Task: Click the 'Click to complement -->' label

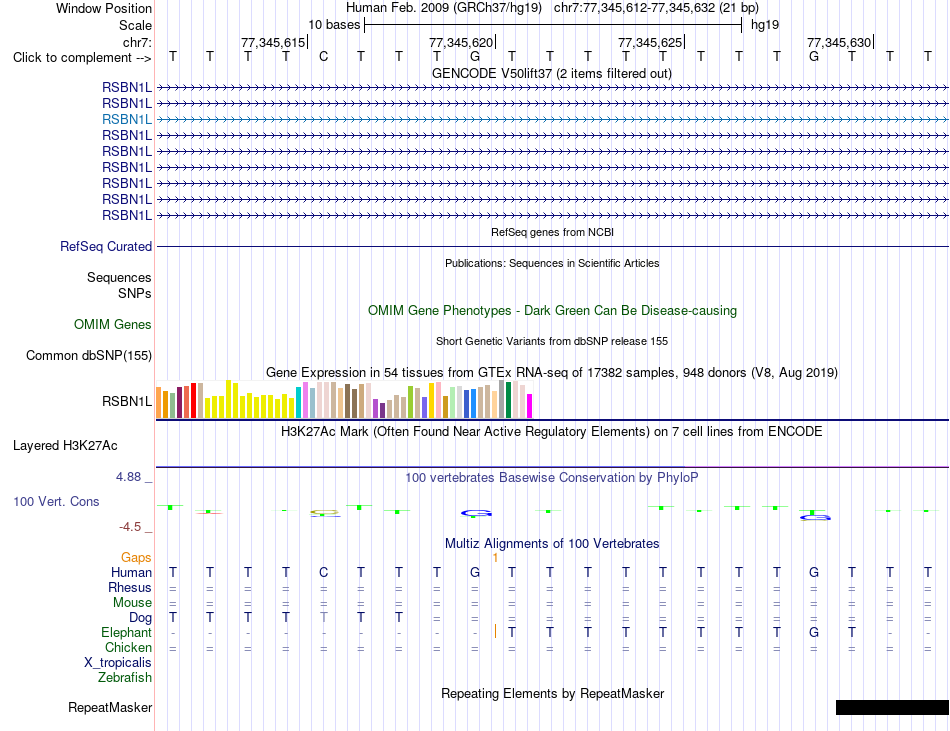Action: pos(82,58)
